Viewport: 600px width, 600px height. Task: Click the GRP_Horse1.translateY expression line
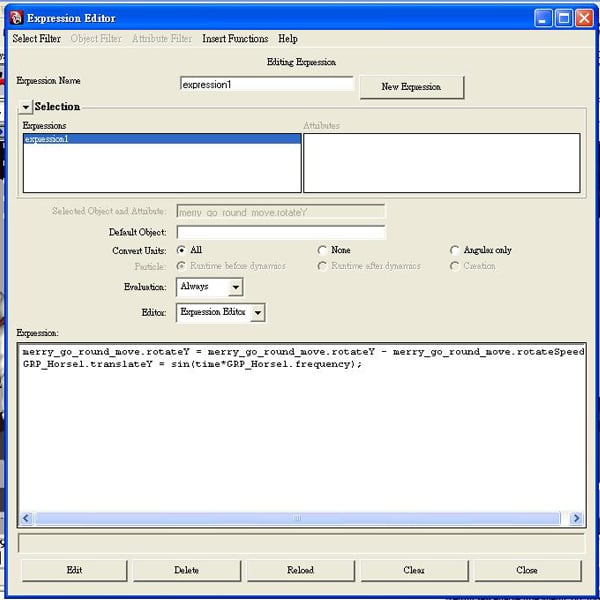[192, 364]
